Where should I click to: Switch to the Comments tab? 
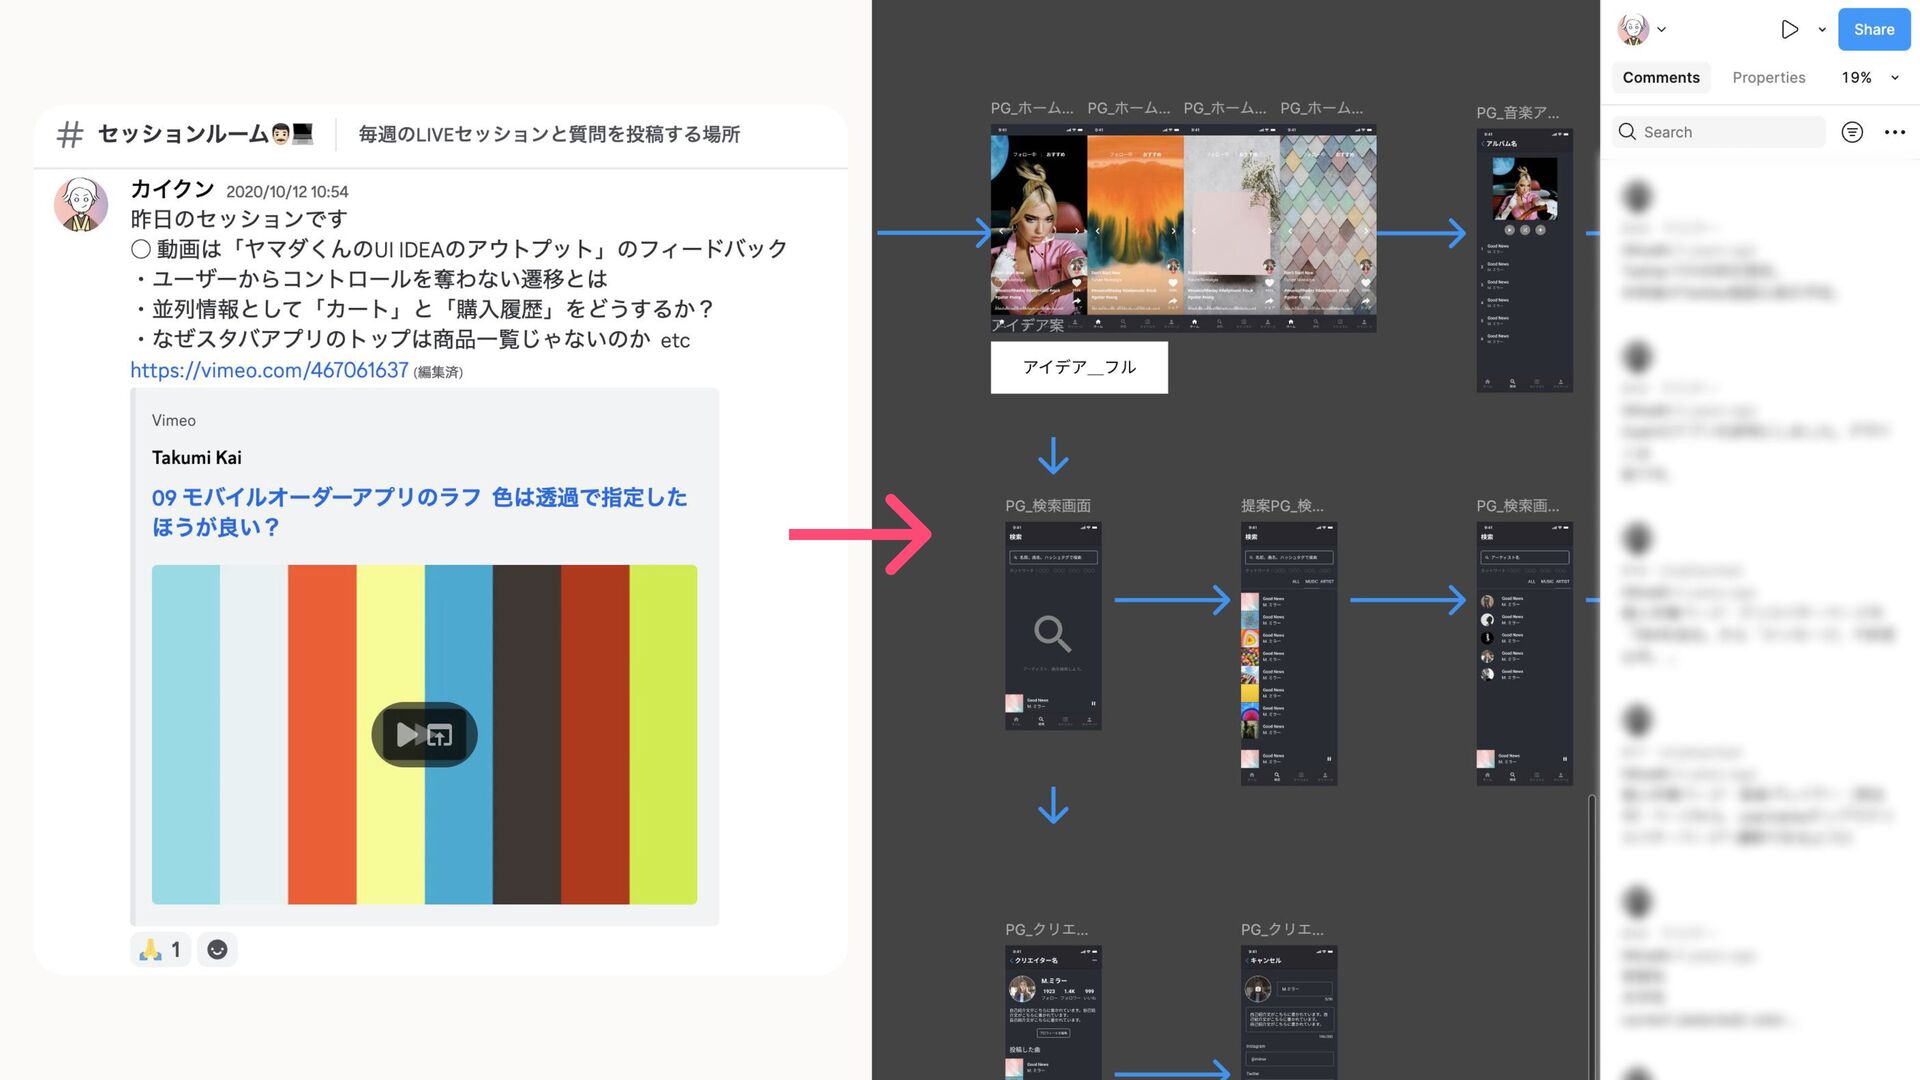pyautogui.click(x=1660, y=78)
